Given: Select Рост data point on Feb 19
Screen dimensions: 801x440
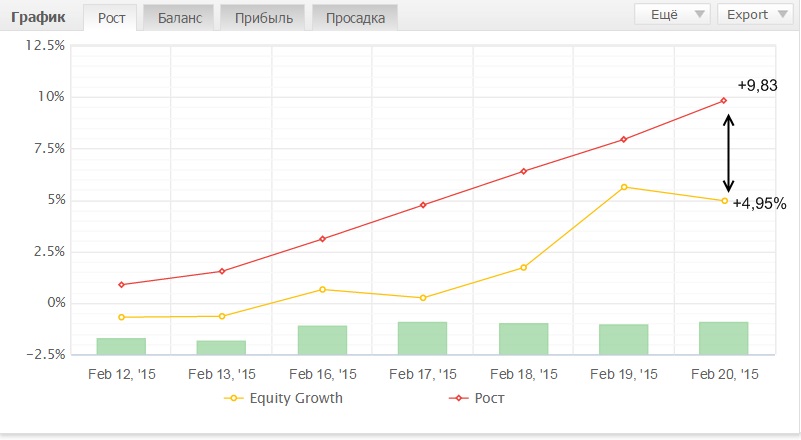Looking at the screenshot, I should (x=624, y=140).
